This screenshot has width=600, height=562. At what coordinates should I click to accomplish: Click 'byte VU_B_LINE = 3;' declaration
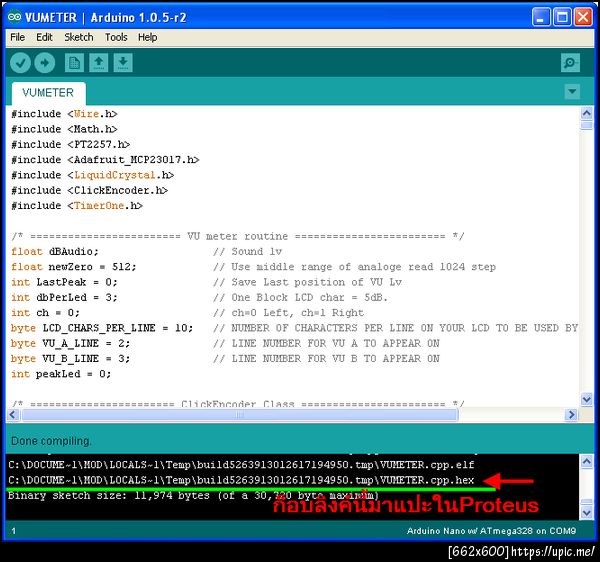pyautogui.click(x=71, y=359)
